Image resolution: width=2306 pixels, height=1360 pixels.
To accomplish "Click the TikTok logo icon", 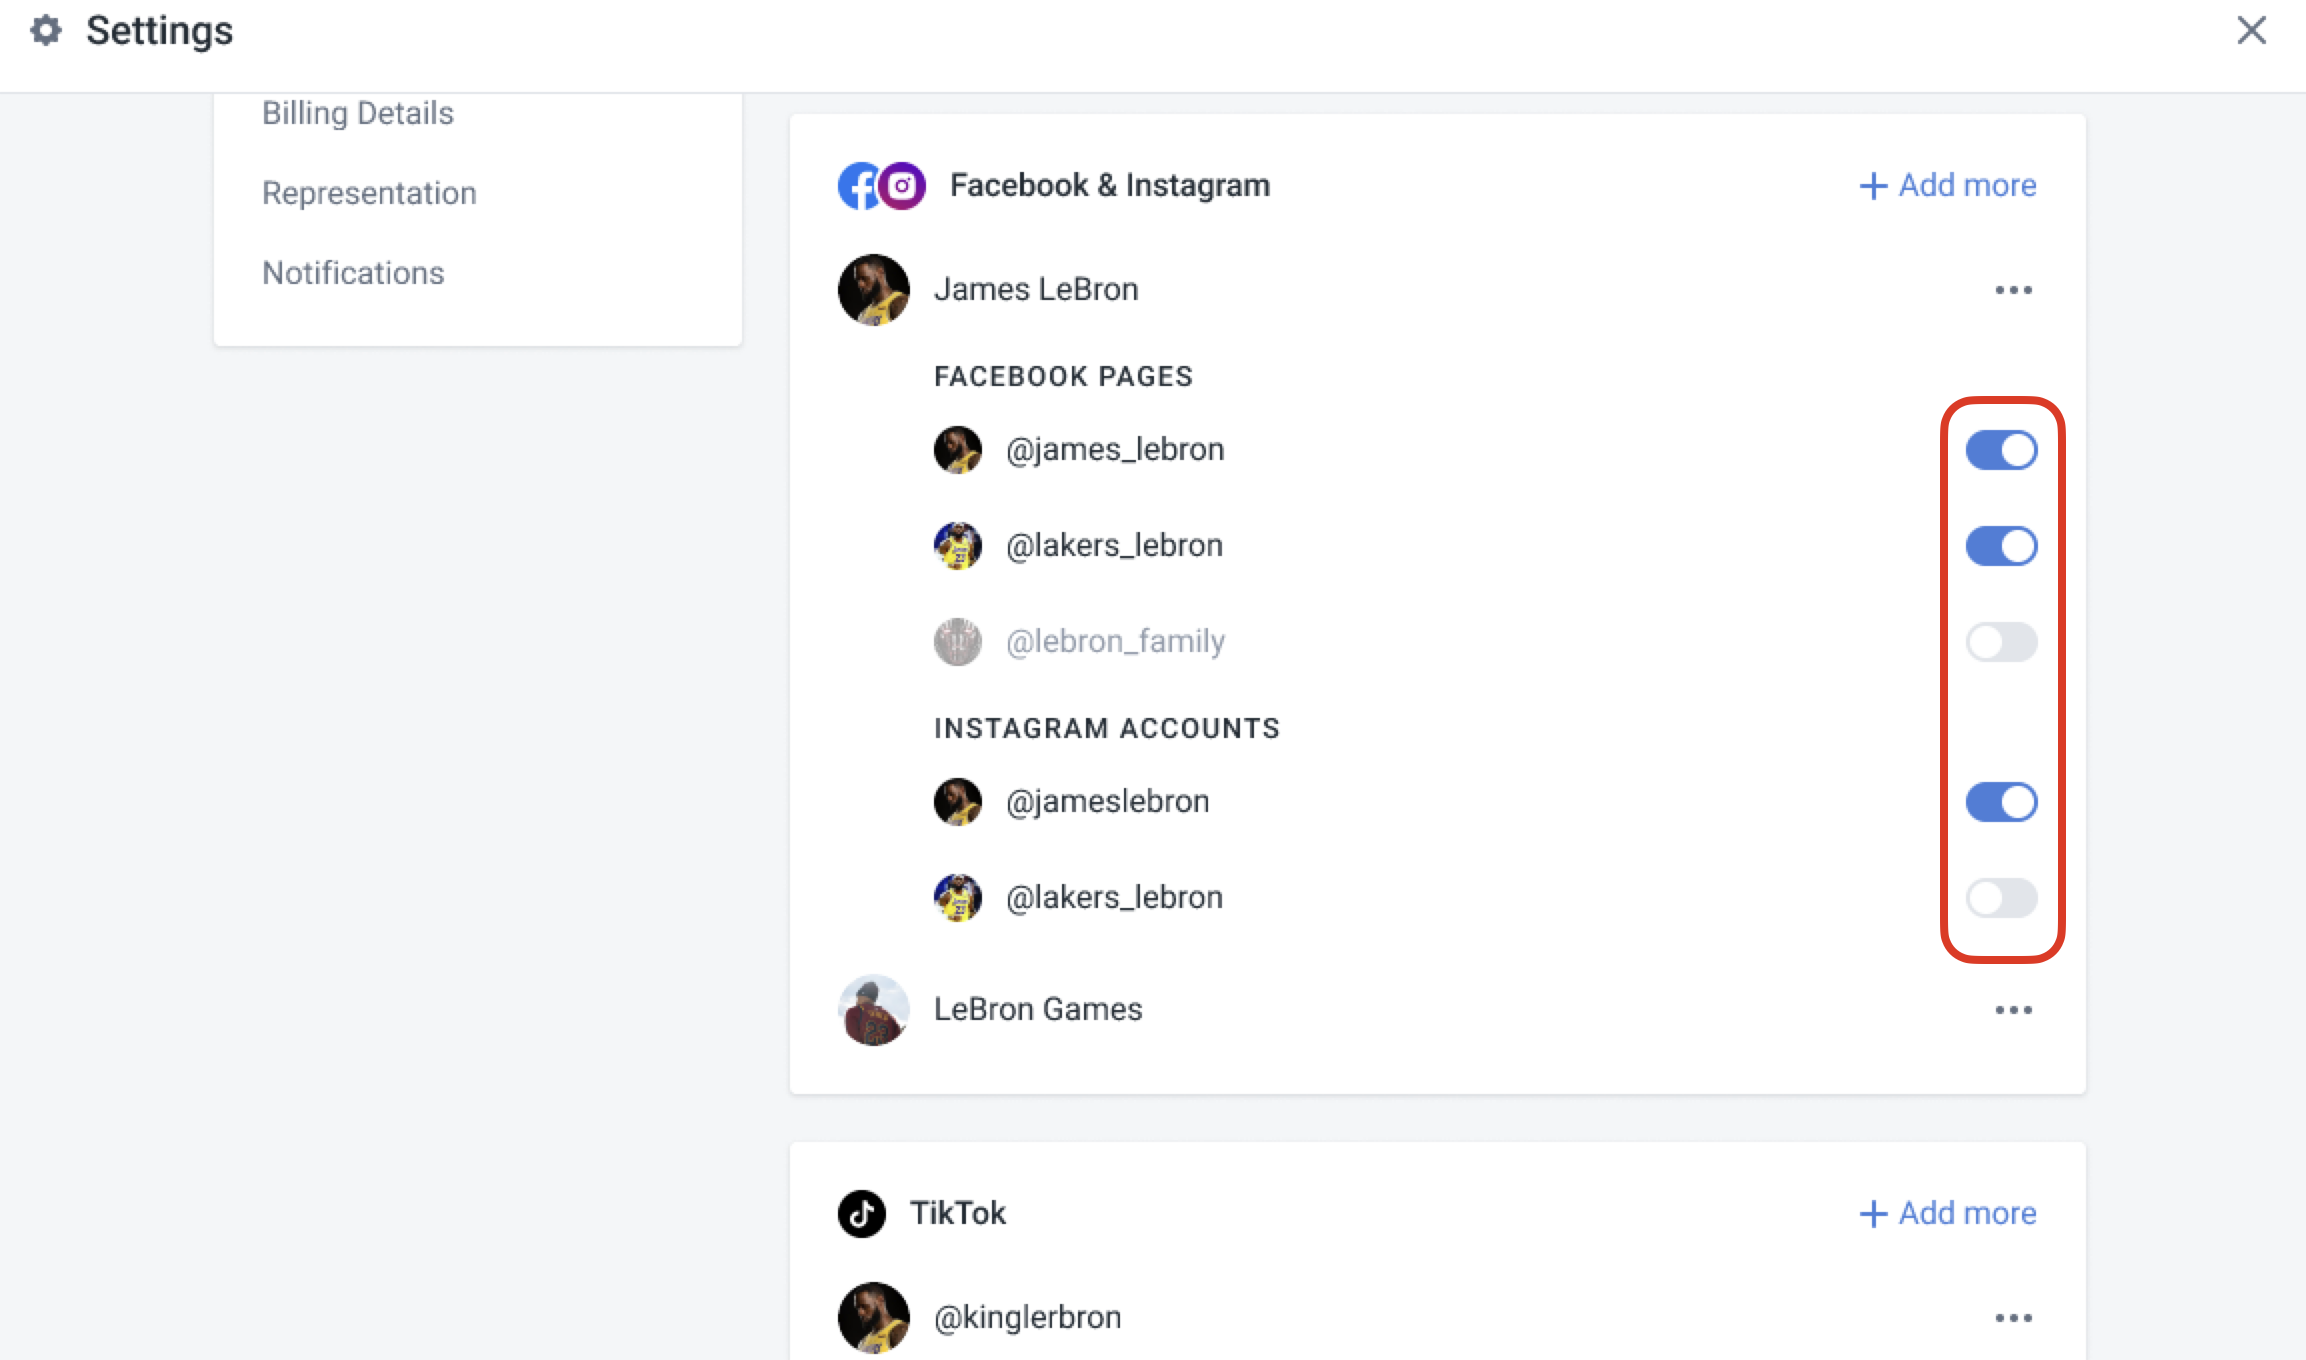I will coord(862,1214).
